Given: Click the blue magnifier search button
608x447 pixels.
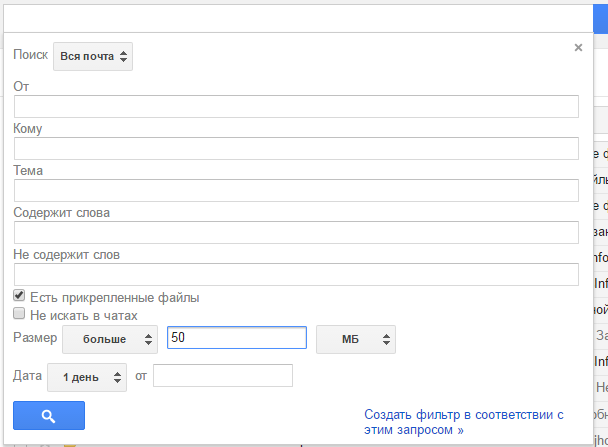Looking at the screenshot, I should [49, 415].
